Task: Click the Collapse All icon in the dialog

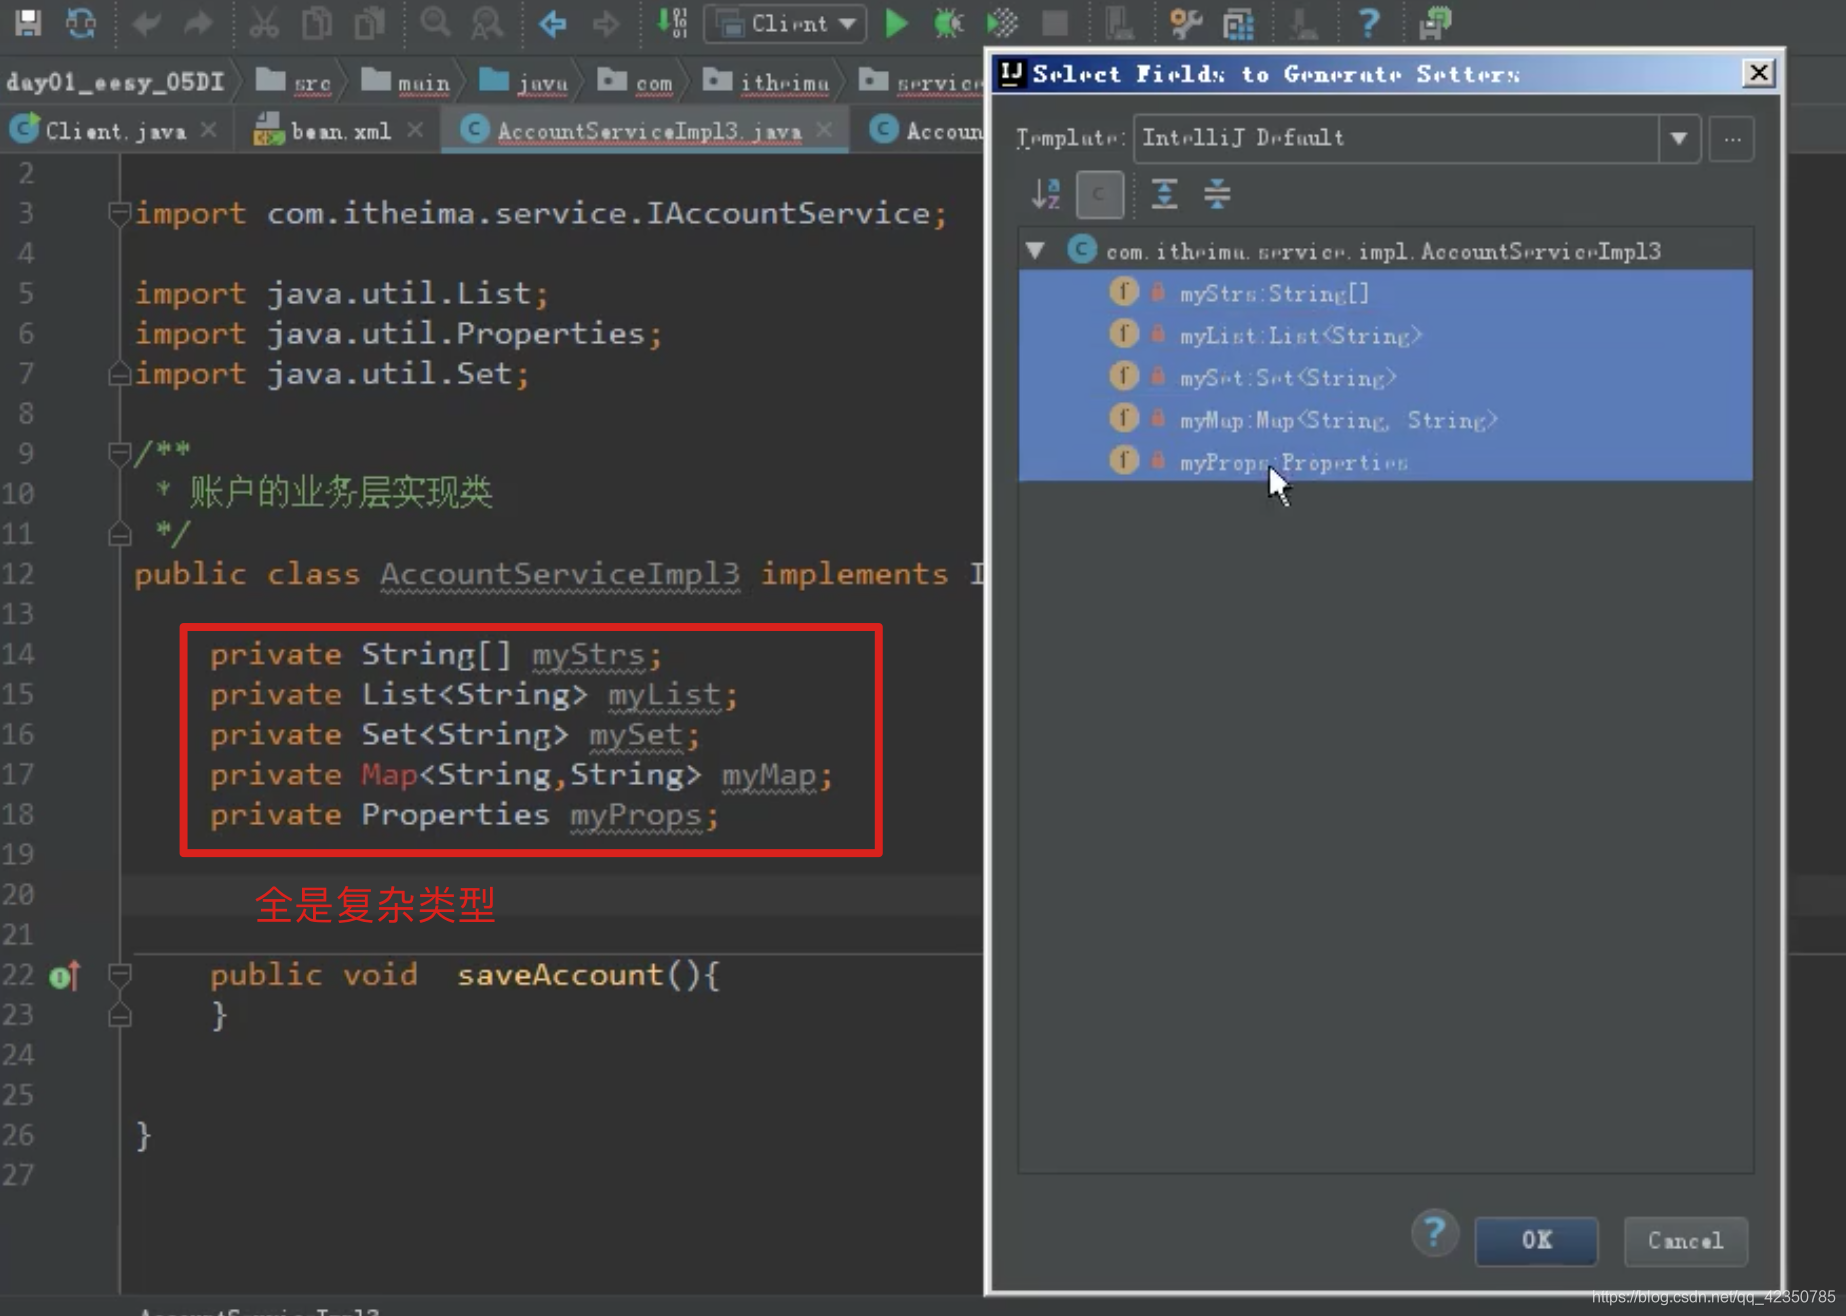Action: pos(1217,193)
